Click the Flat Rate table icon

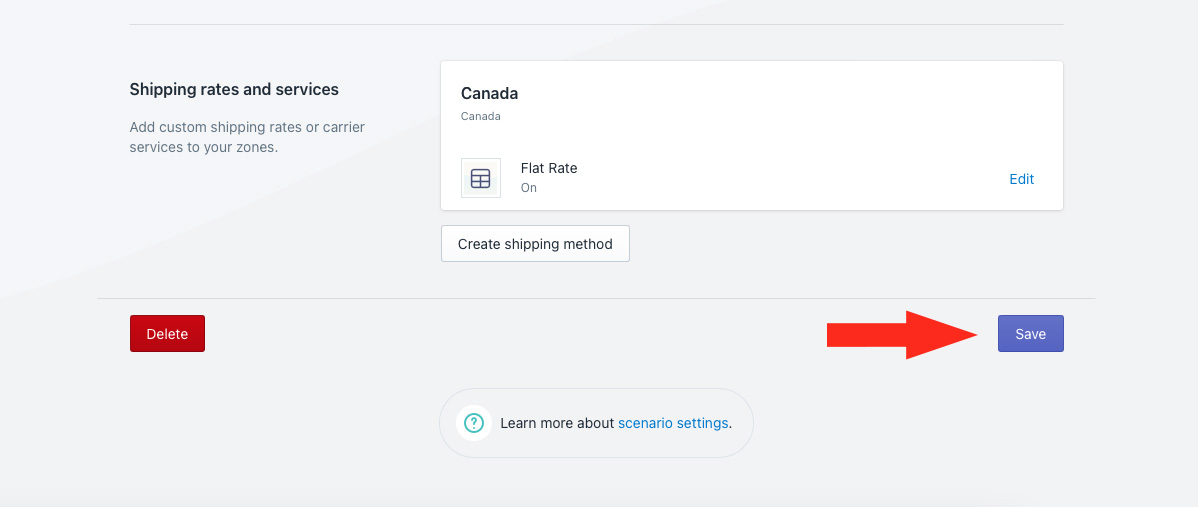pyautogui.click(x=481, y=178)
